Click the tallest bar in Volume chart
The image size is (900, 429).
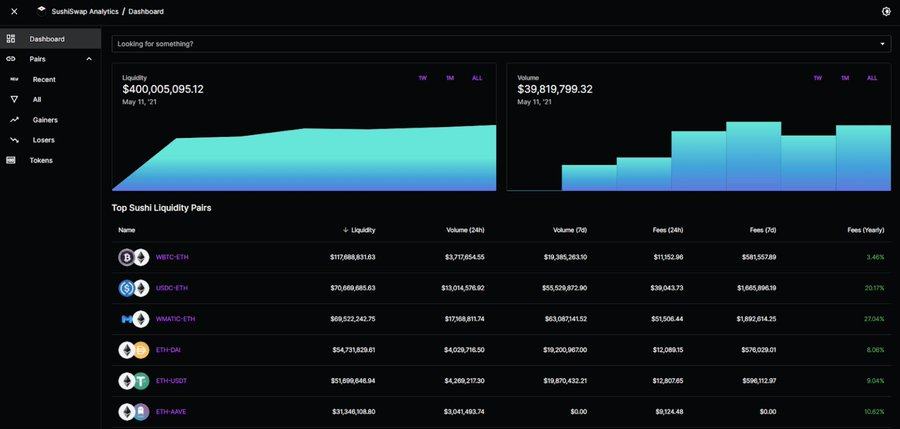(753, 156)
